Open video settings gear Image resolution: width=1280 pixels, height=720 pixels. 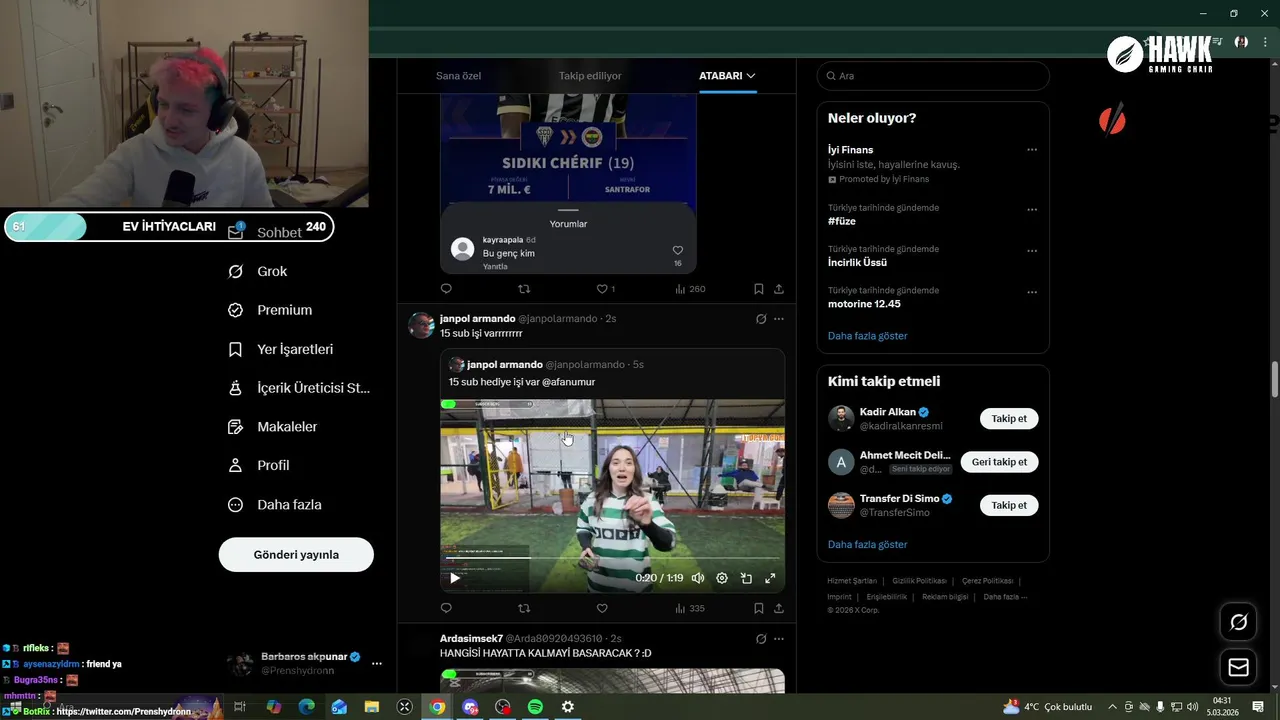click(x=722, y=578)
